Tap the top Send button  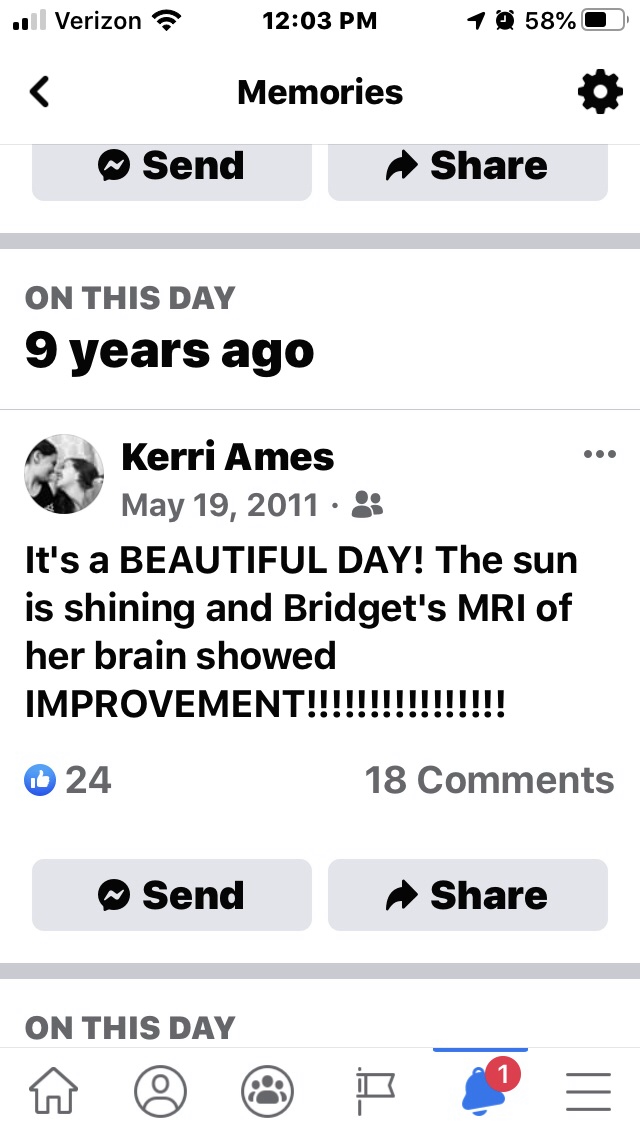pyautogui.click(x=172, y=171)
